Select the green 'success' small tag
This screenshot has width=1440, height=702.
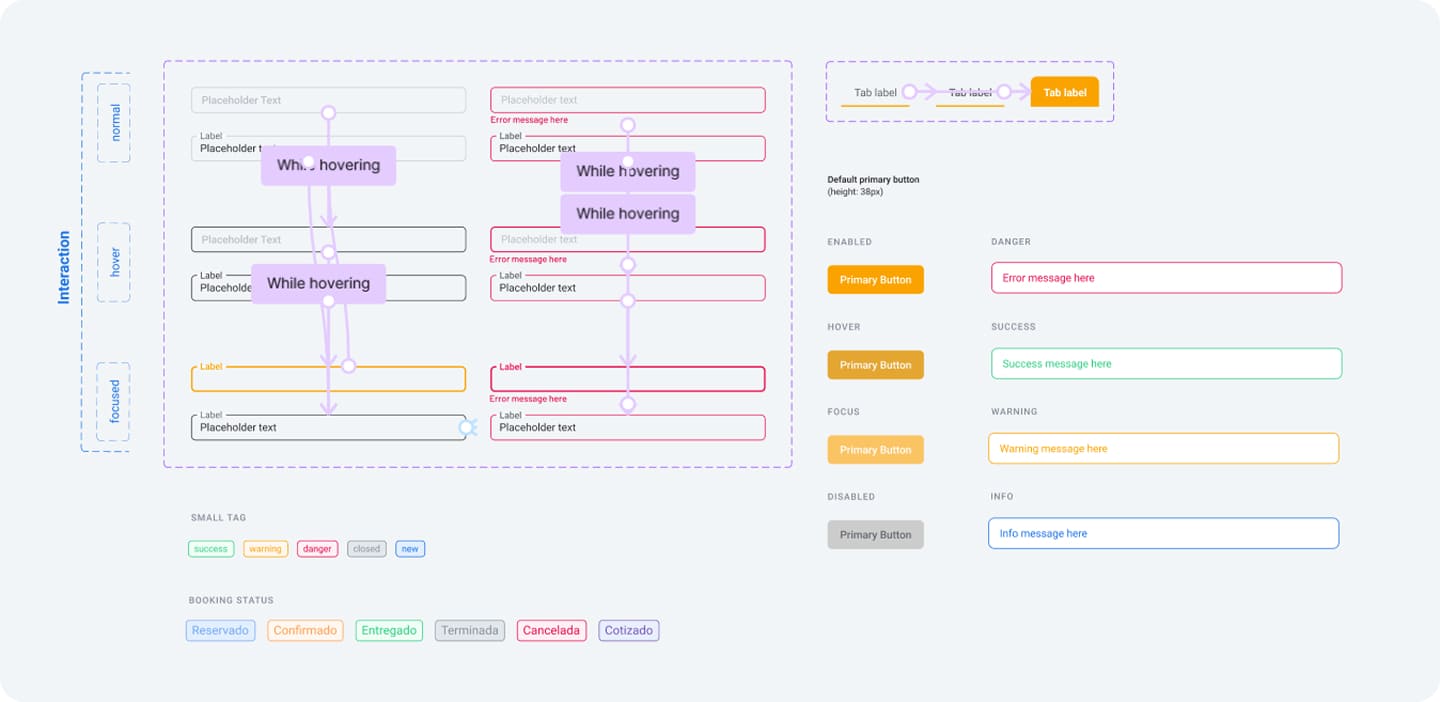[x=211, y=549]
